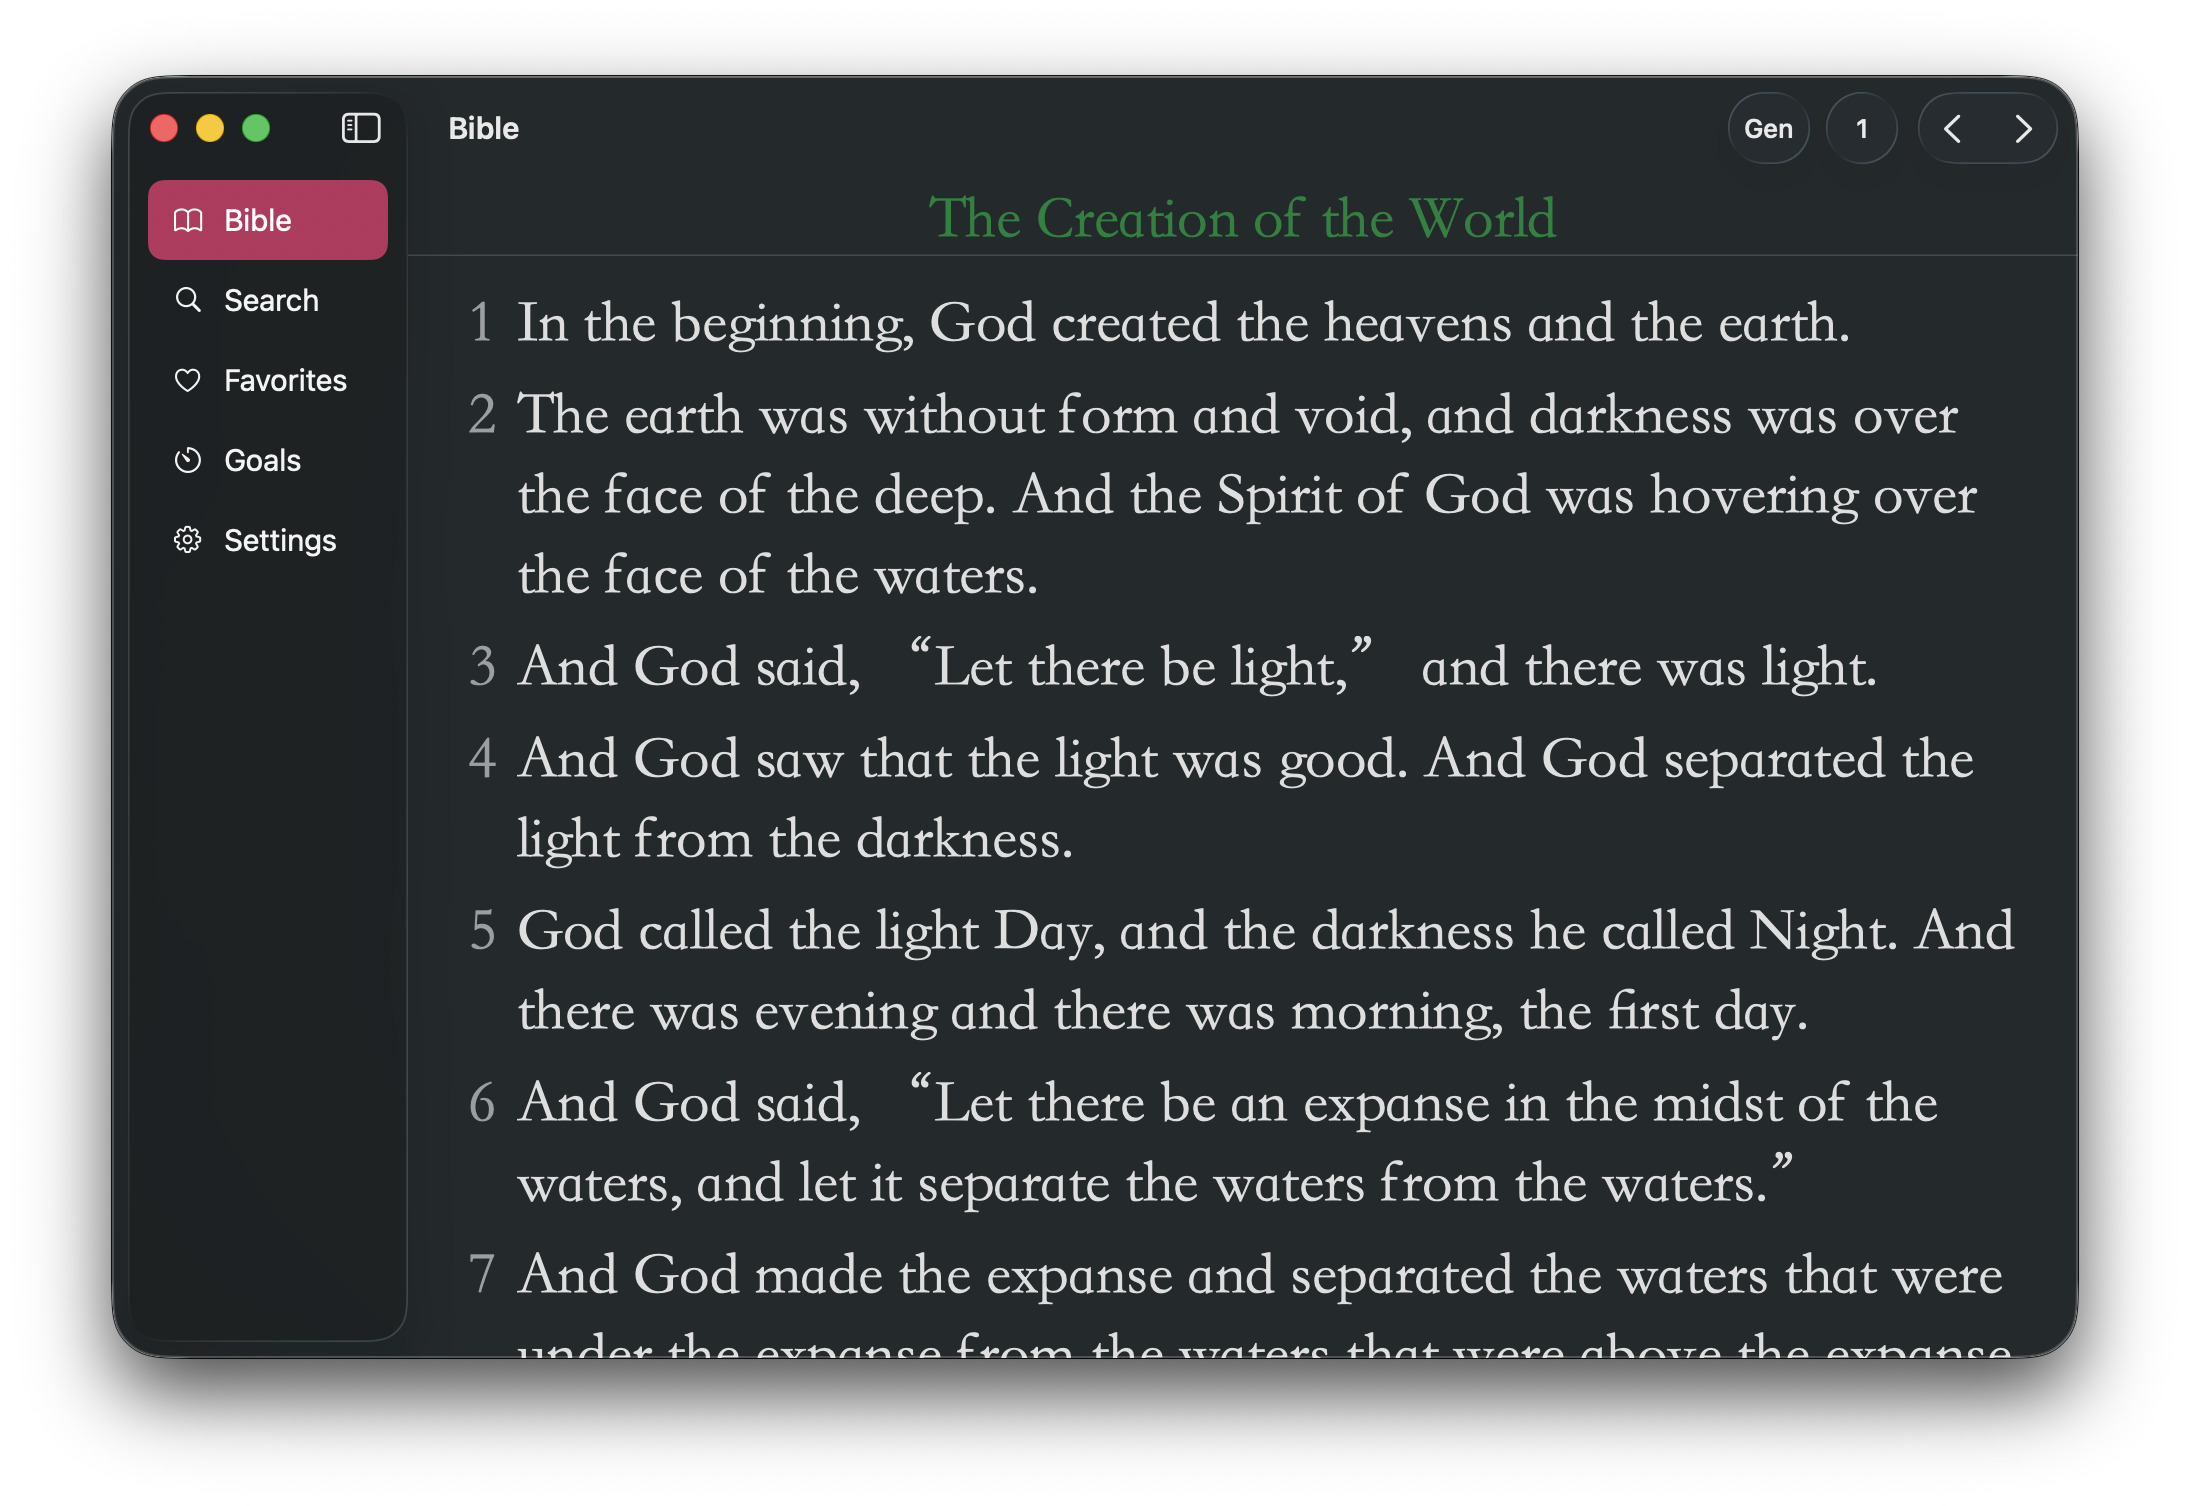
Task: Click the clock Goals icon
Action: (188, 460)
